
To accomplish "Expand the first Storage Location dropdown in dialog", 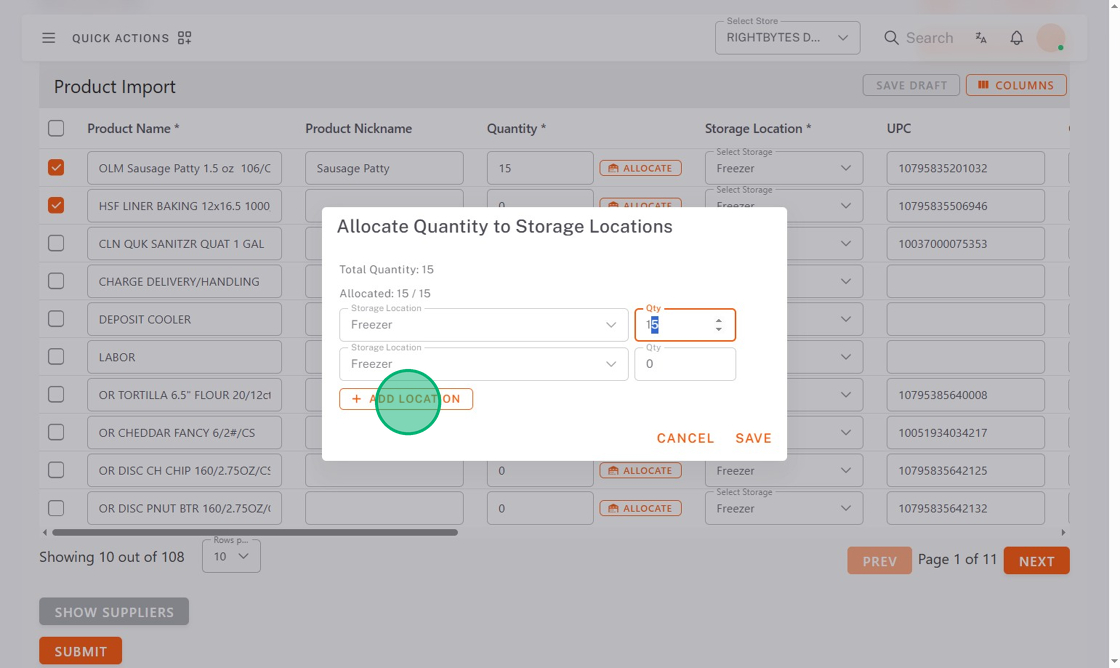I will point(483,325).
